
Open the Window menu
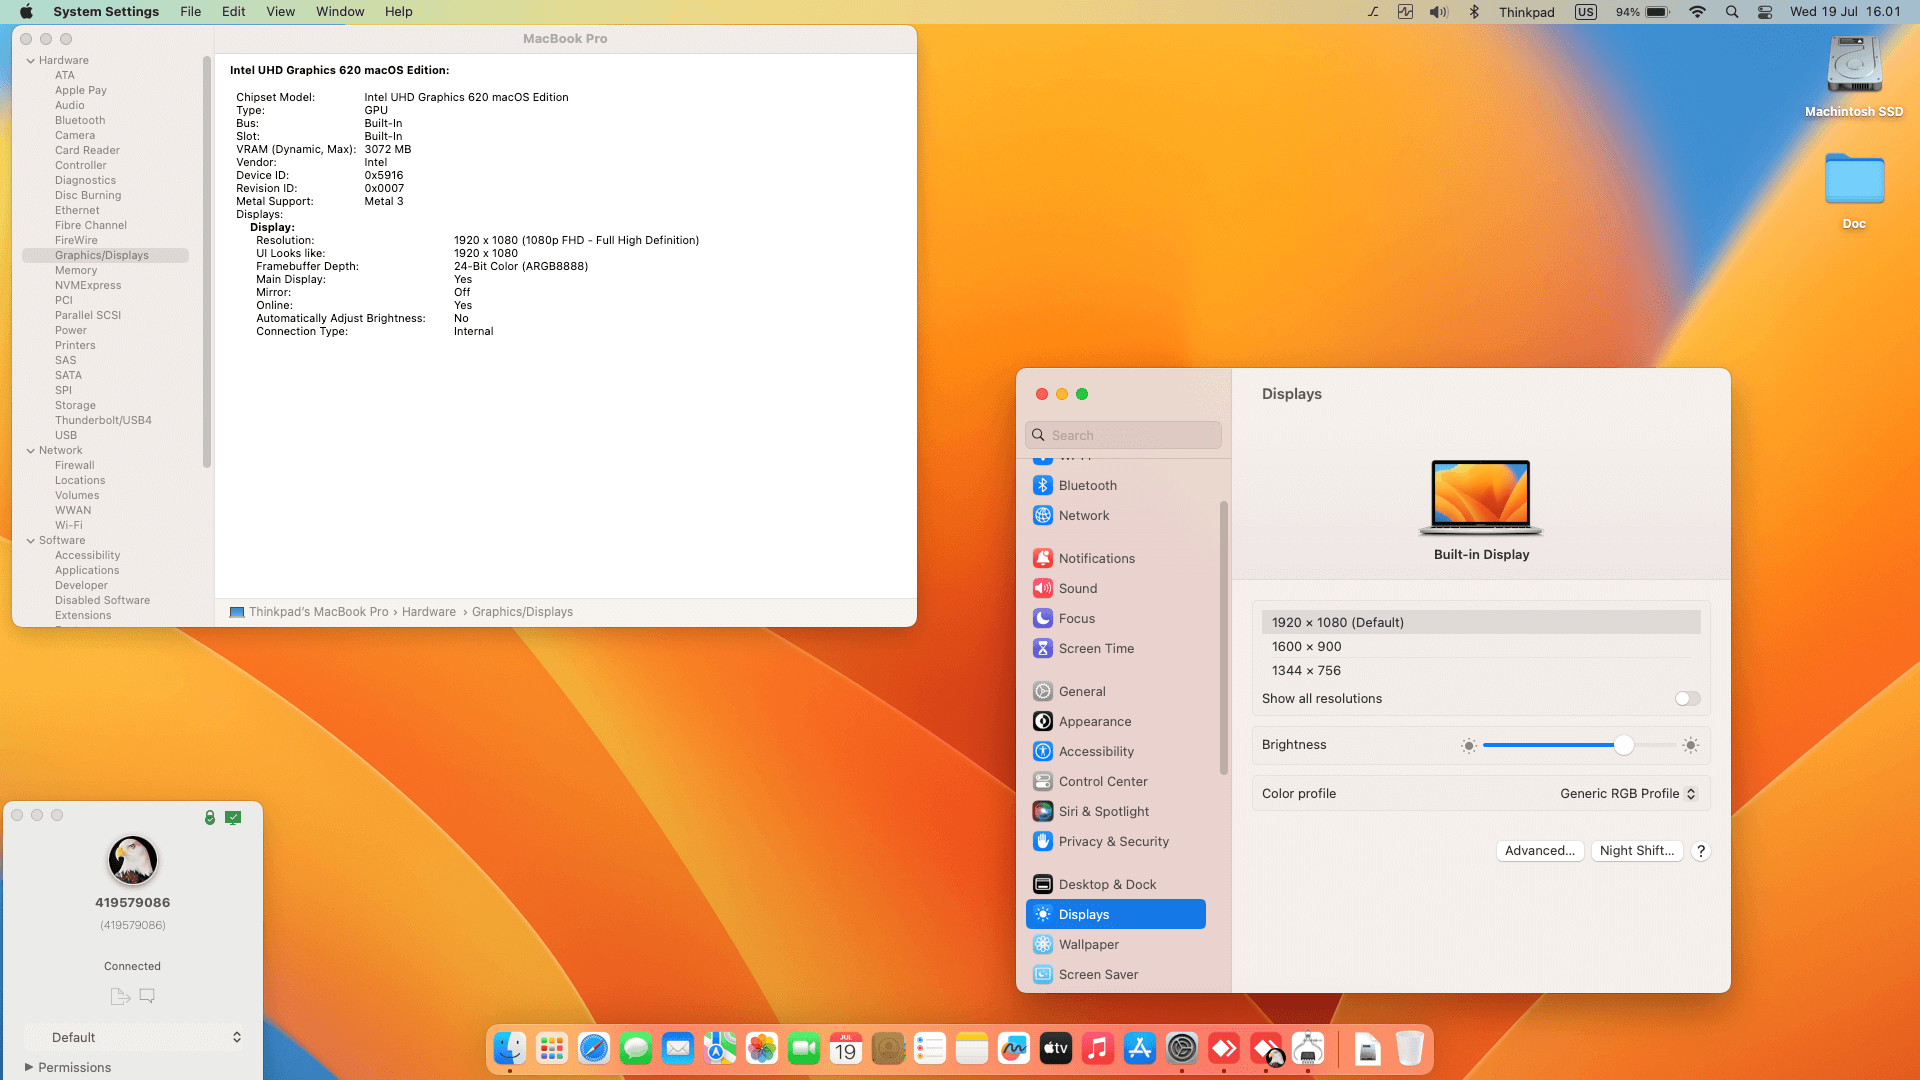pos(340,12)
